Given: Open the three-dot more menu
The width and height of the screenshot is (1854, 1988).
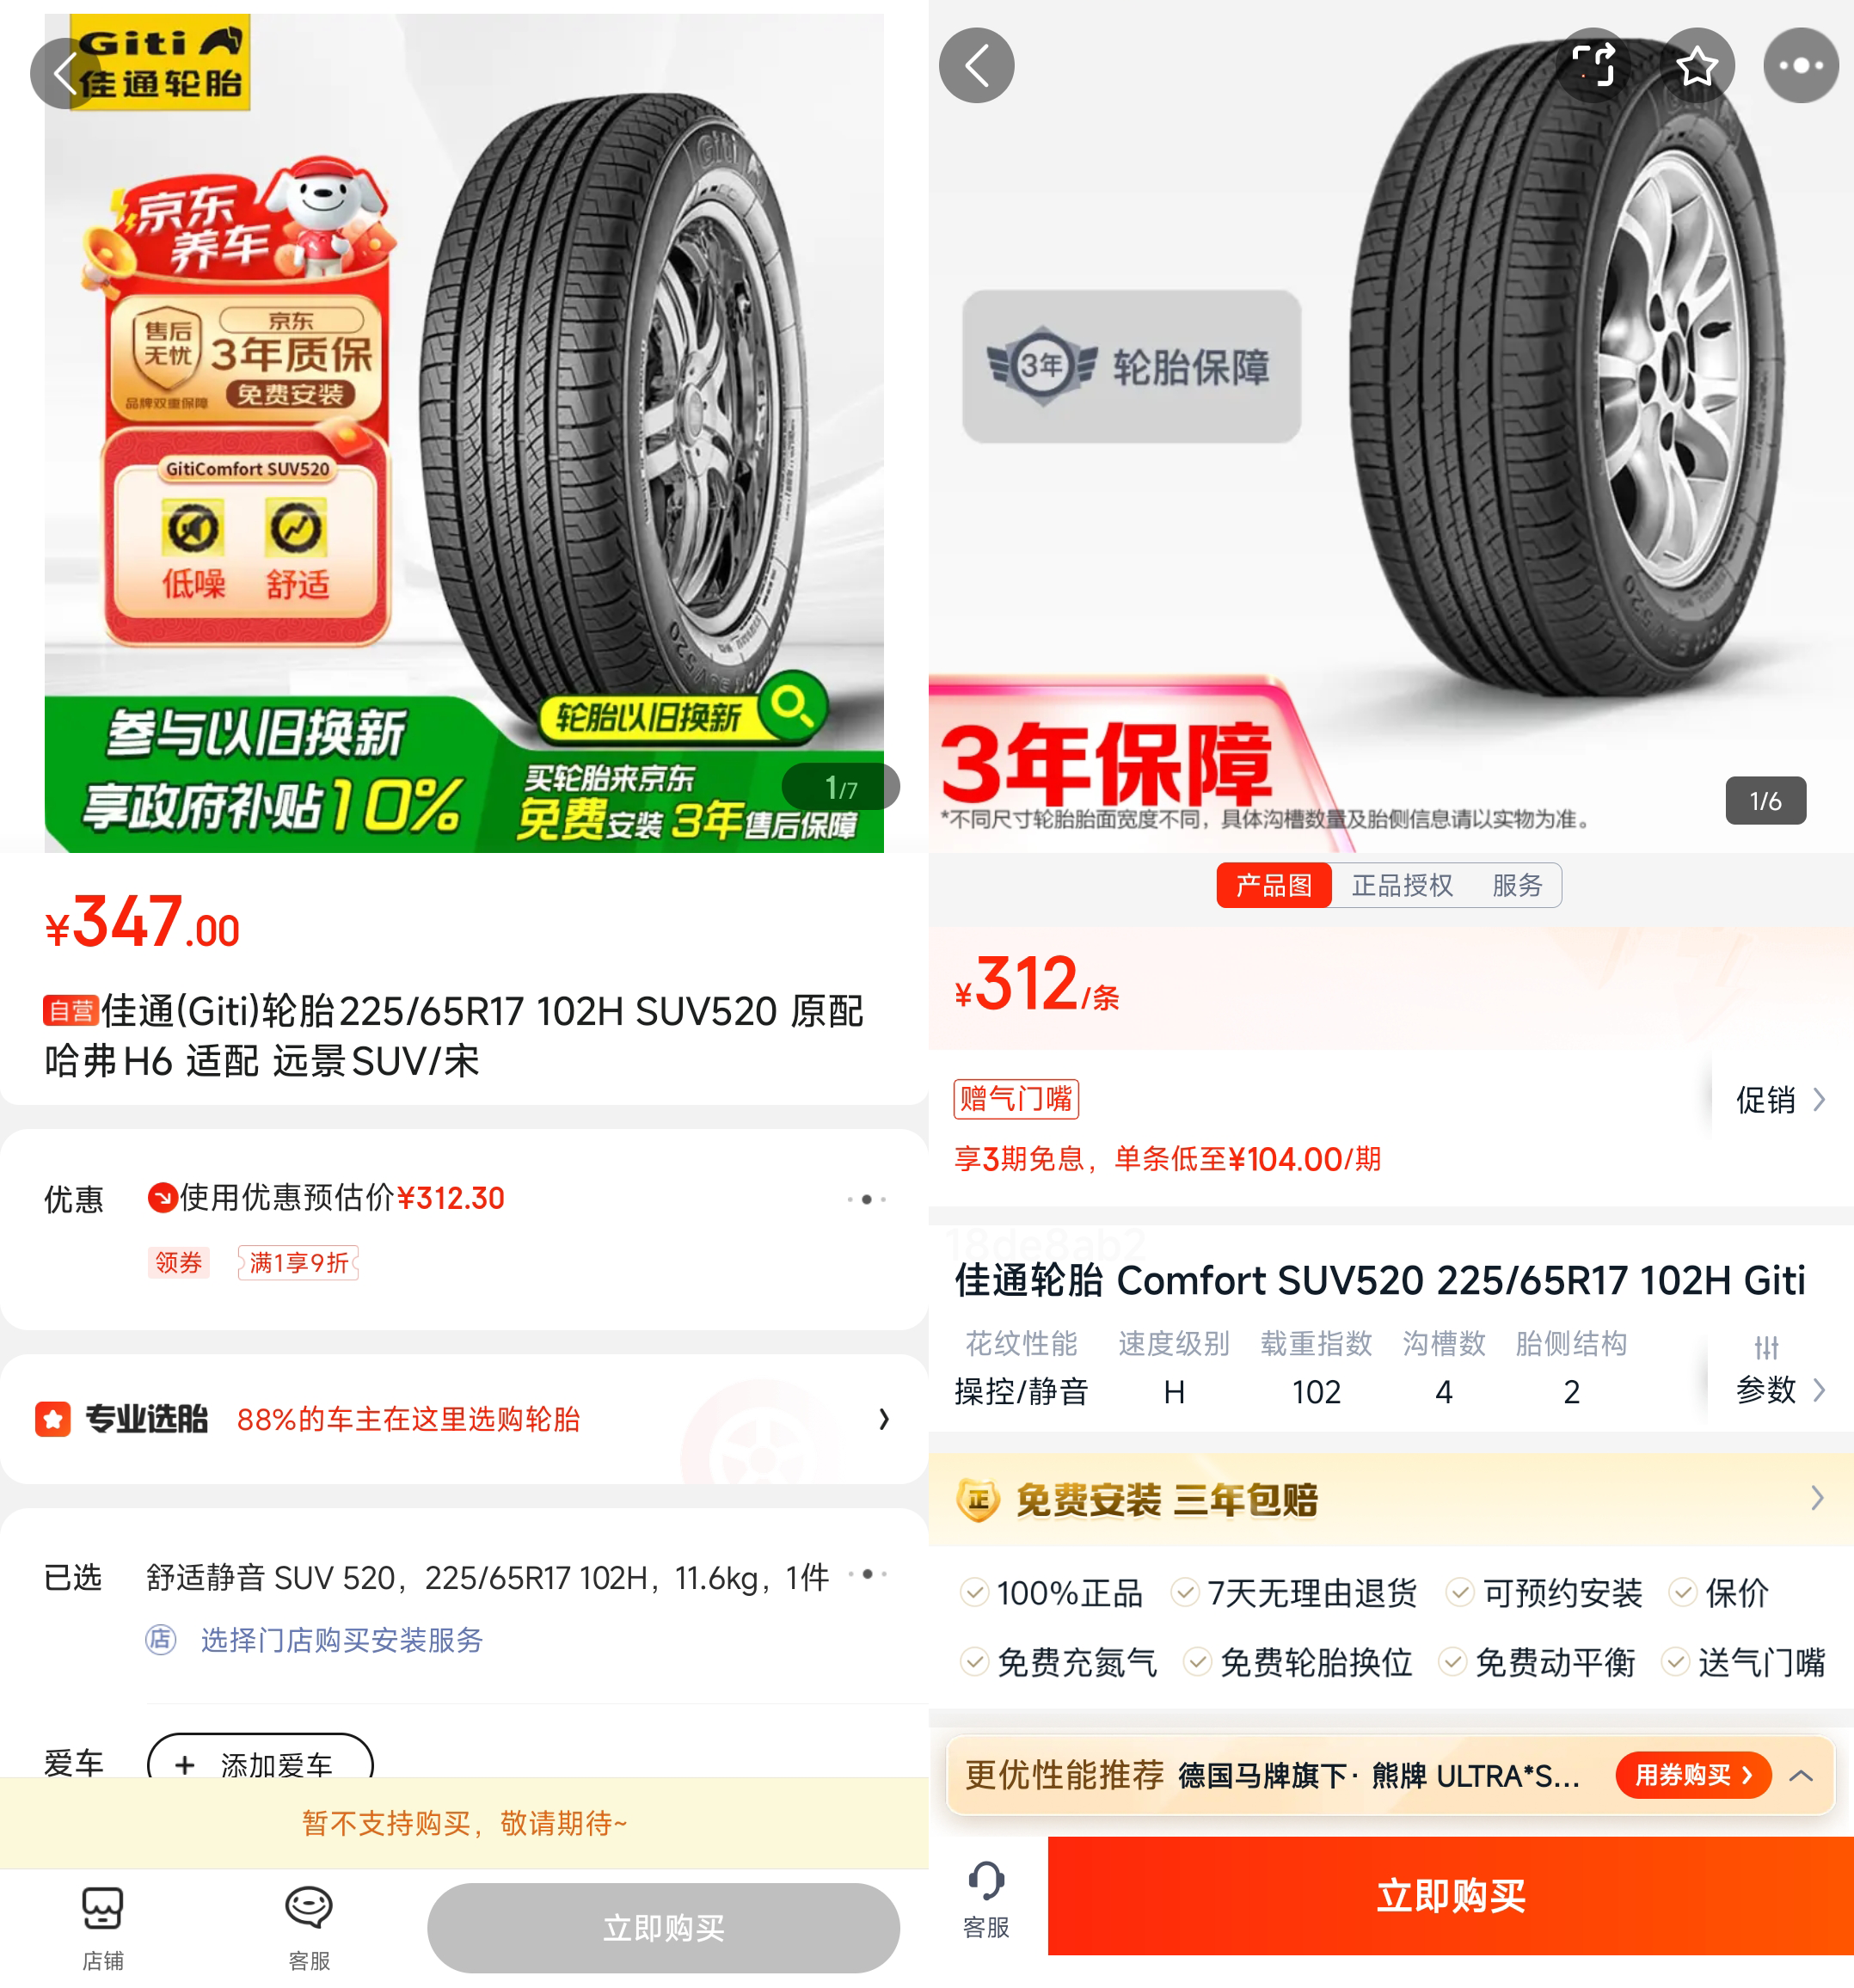Looking at the screenshot, I should click(1800, 66).
